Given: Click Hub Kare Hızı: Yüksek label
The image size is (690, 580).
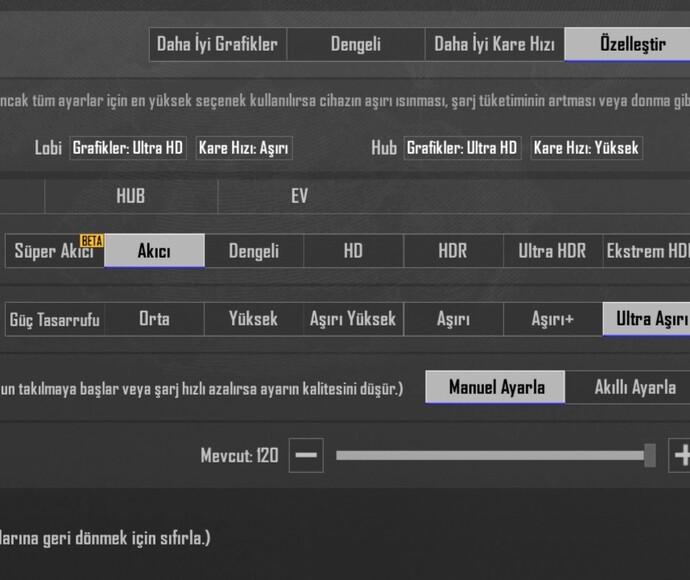Looking at the screenshot, I should [x=586, y=148].
